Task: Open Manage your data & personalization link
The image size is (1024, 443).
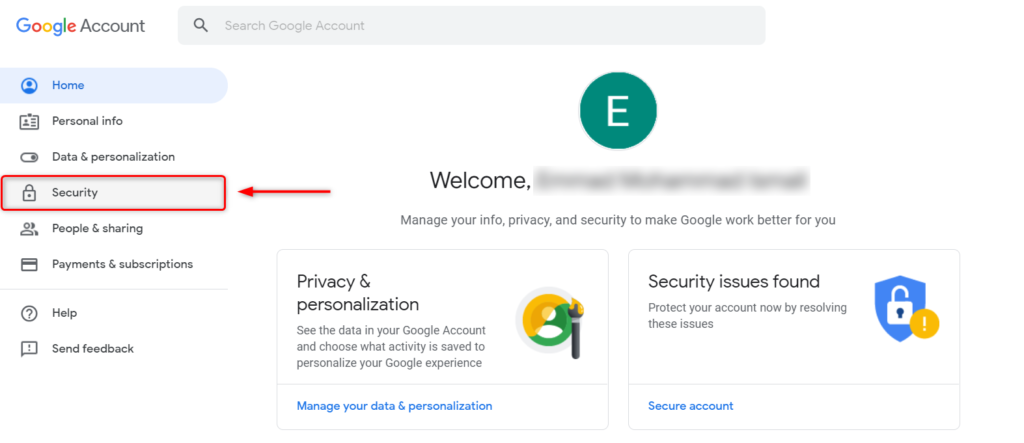Action: pyautogui.click(x=394, y=406)
